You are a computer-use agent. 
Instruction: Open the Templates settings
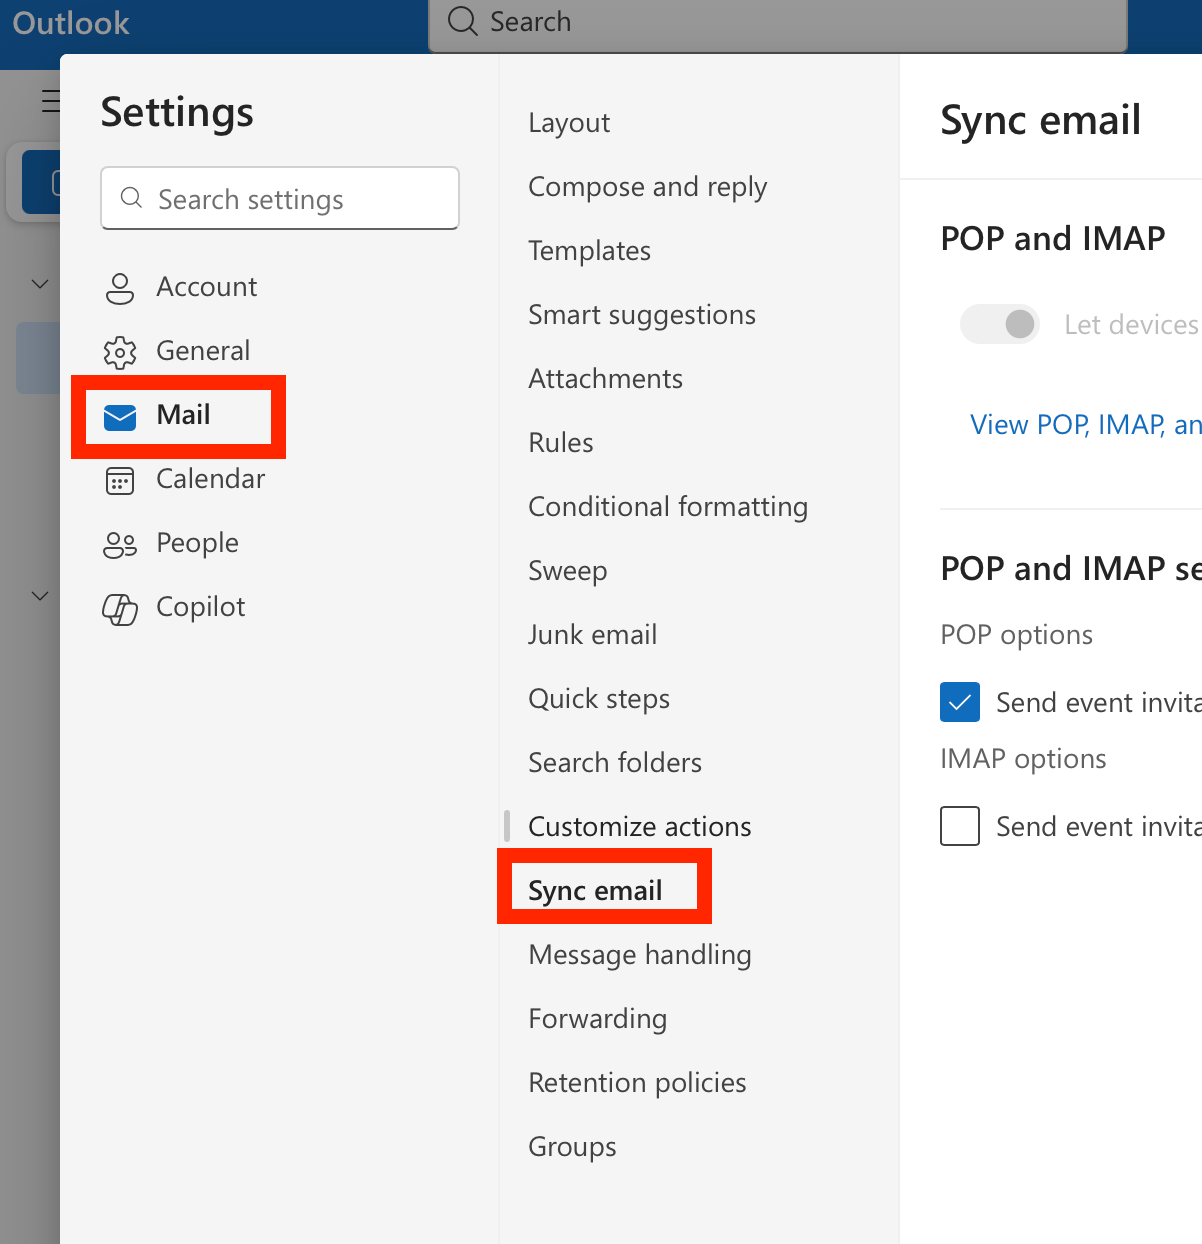click(589, 251)
